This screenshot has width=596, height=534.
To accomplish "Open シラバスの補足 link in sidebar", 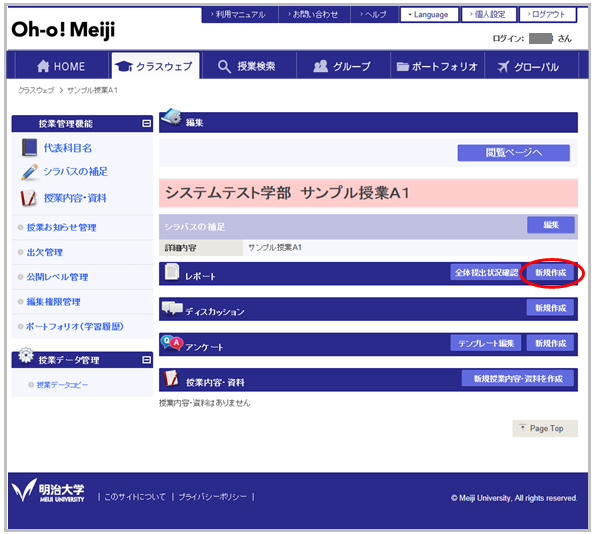I will 75,171.
